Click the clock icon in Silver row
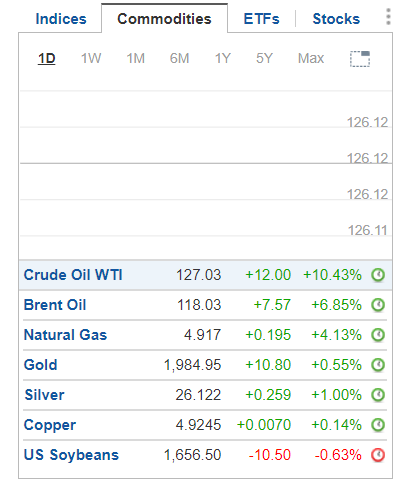415x483 pixels. click(x=378, y=395)
